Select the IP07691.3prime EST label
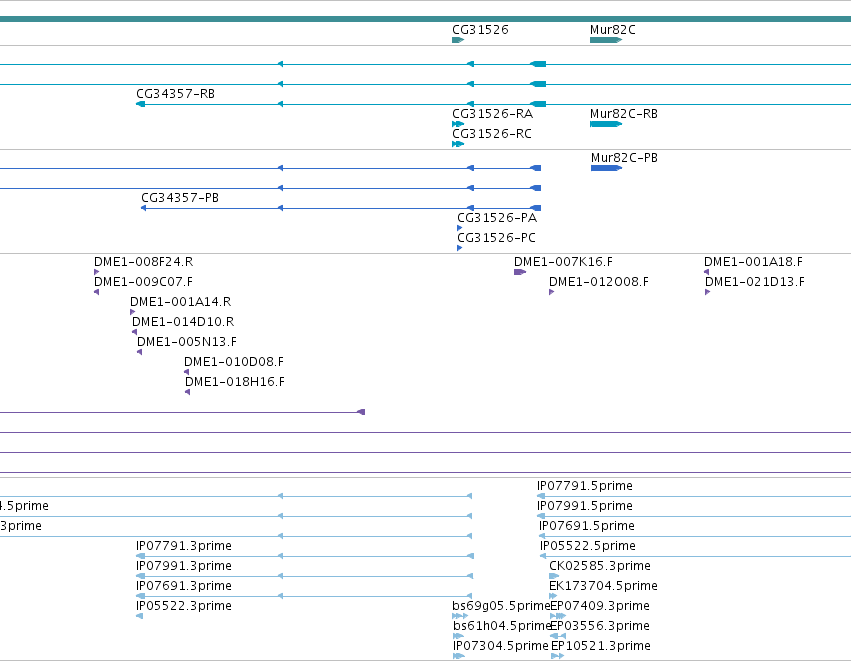Image resolution: width=851 pixels, height=661 pixels. click(184, 587)
